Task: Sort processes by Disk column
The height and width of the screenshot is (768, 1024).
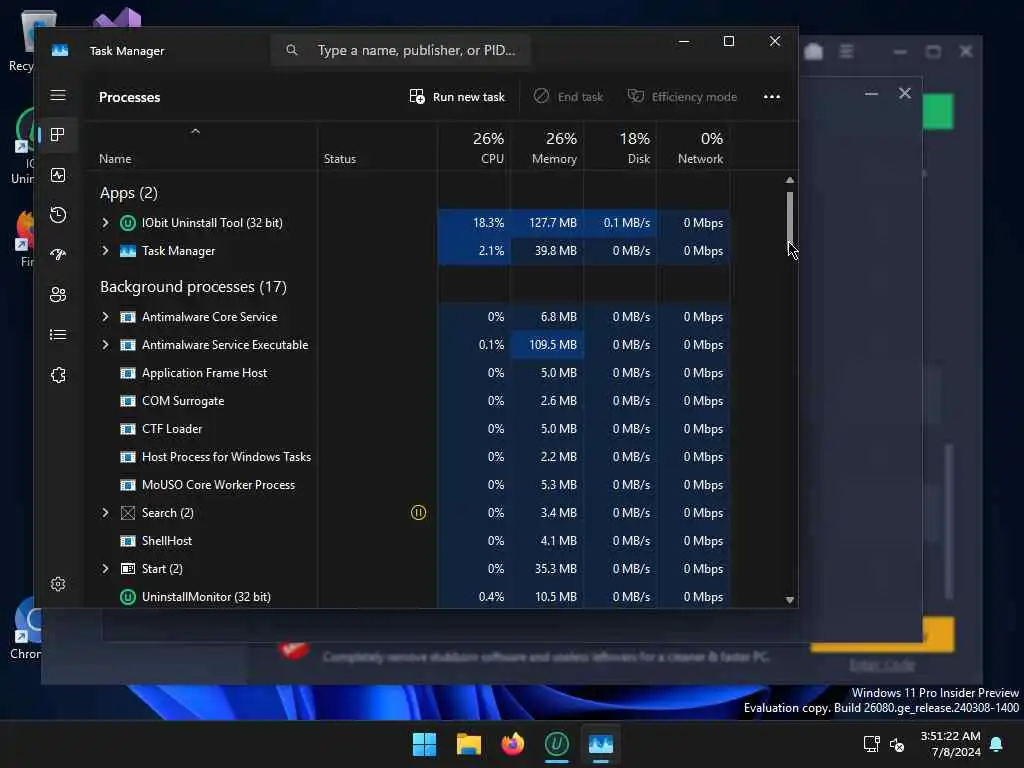Action: tap(634, 148)
